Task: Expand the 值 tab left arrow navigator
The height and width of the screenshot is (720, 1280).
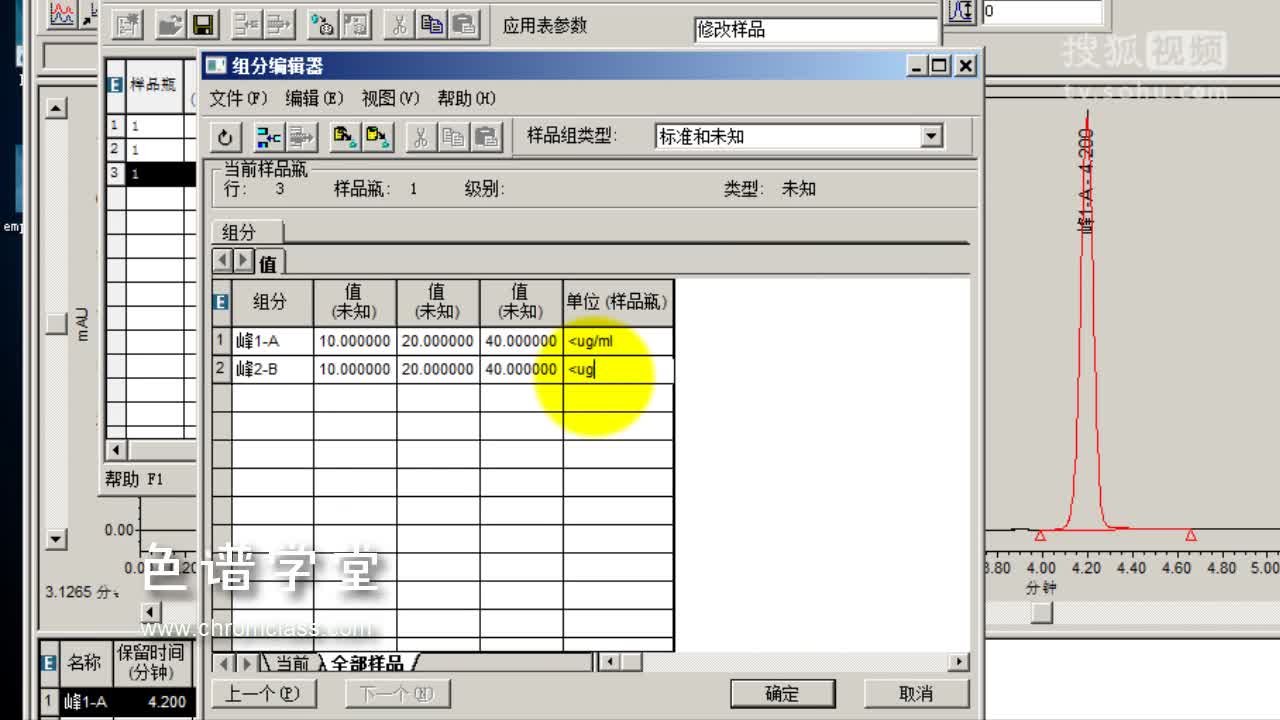Action: 222,261
